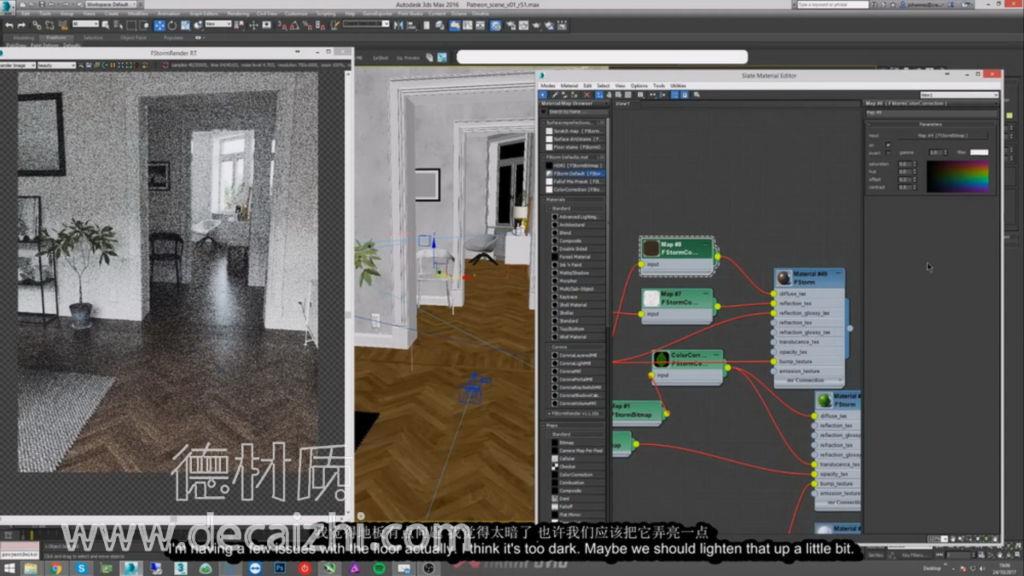Screen dimensions: 1024x576
Task: Toggle Parameter Editor panel icon
Action: coord(684,95)
